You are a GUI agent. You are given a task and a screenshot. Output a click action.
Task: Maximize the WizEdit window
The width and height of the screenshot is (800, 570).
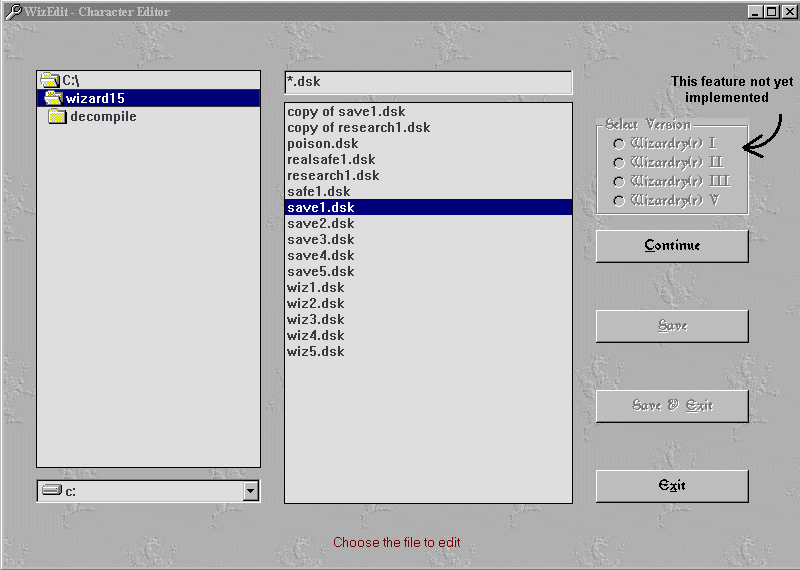tap(772, 11)
